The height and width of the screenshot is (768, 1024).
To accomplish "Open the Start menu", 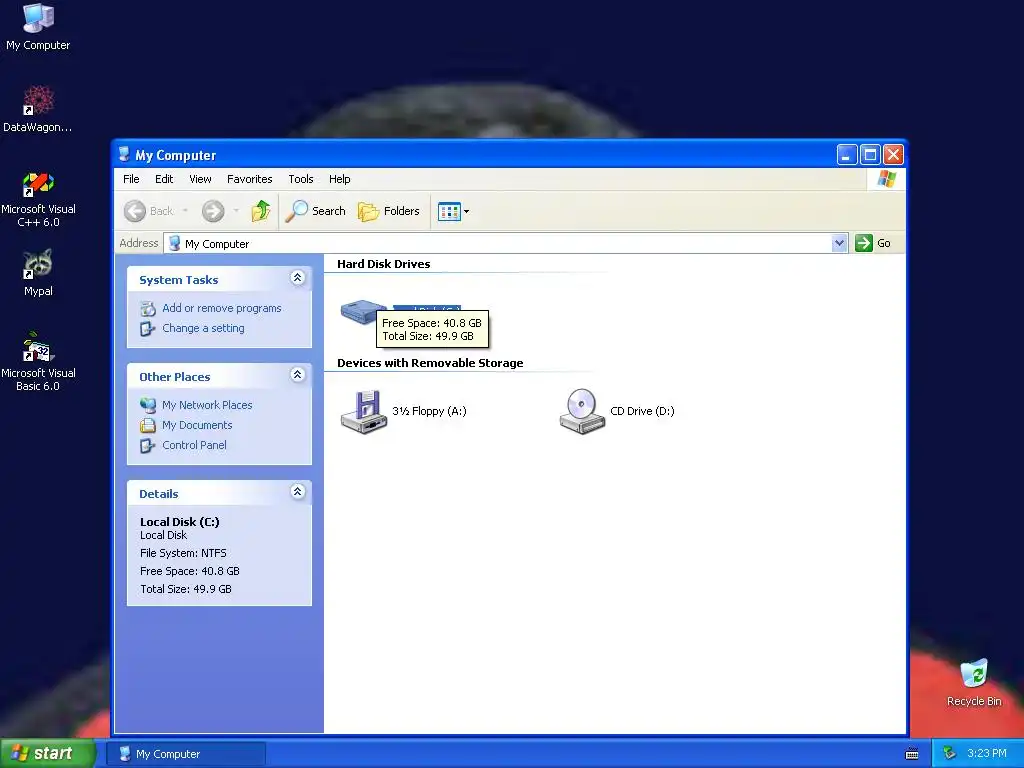I will (47, 753).
